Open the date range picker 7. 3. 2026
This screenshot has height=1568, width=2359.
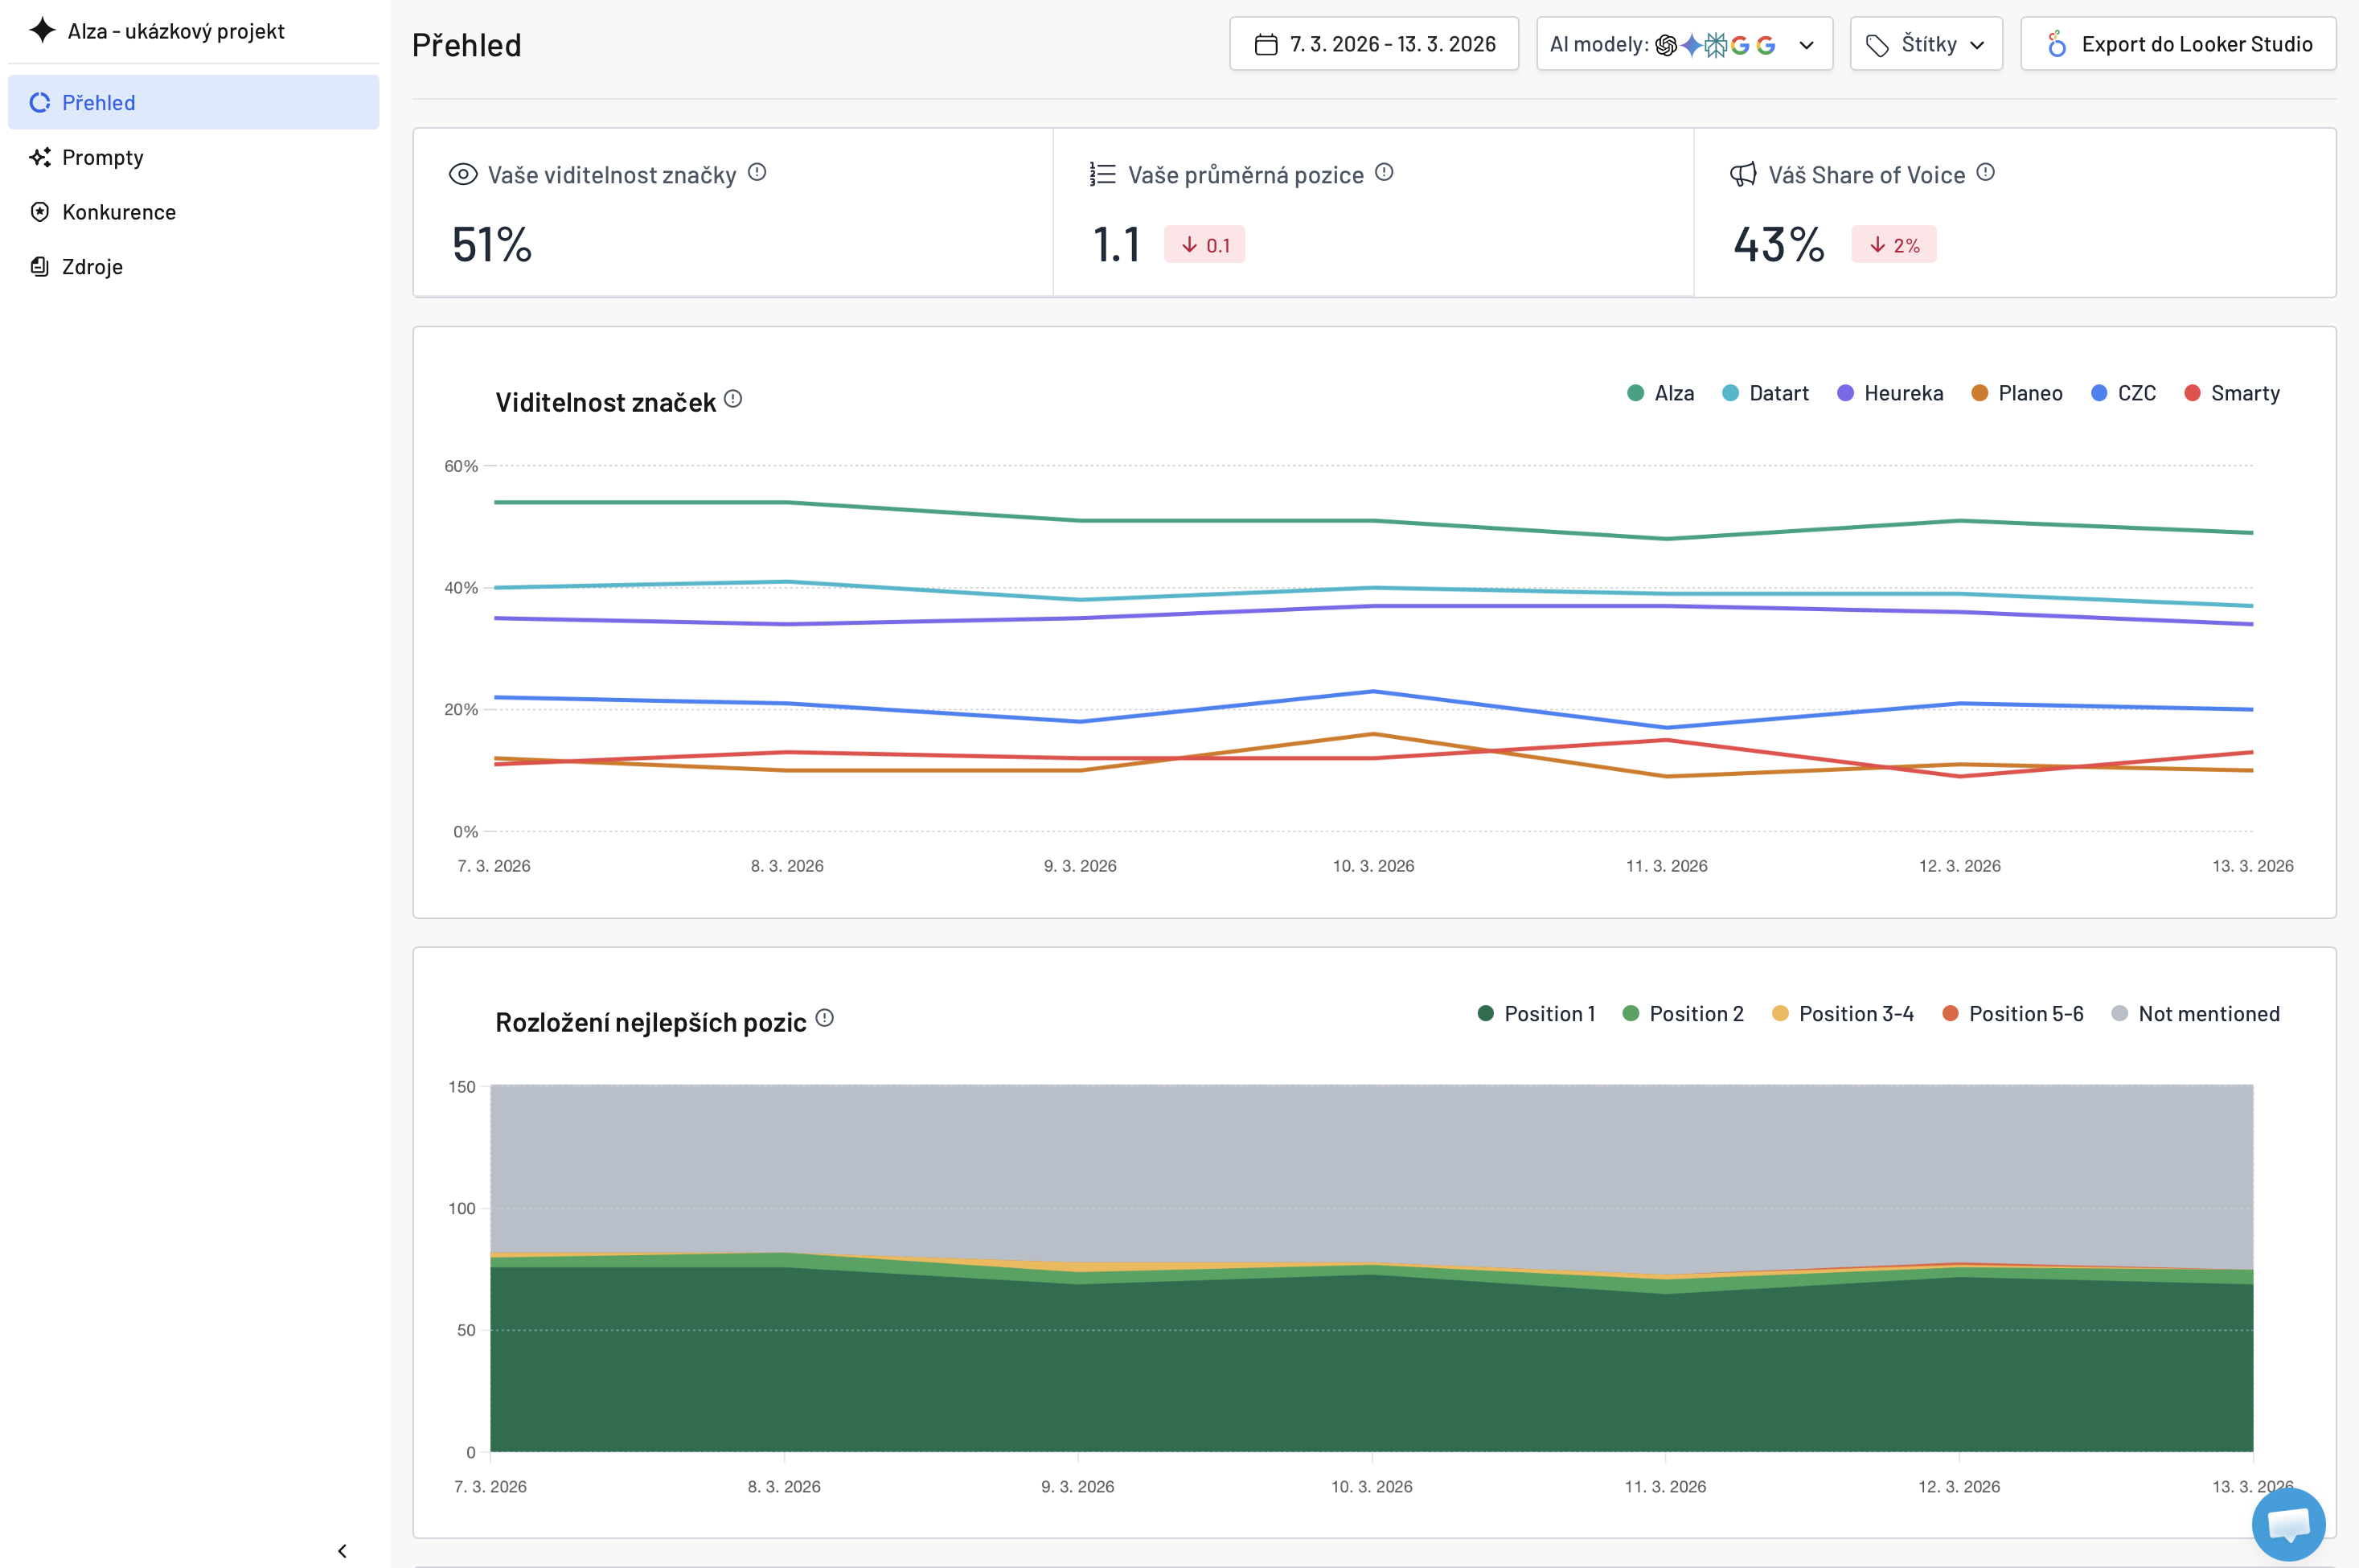1374,44
